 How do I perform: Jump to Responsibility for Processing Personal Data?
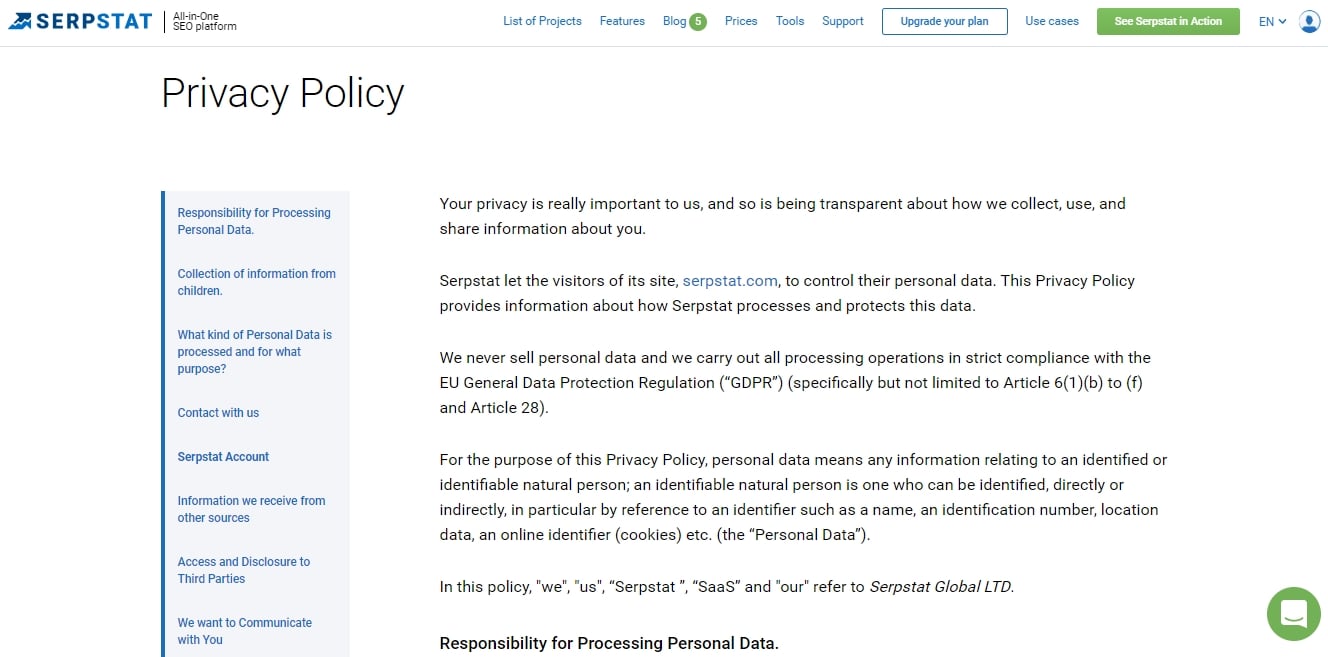click(254, 221)
